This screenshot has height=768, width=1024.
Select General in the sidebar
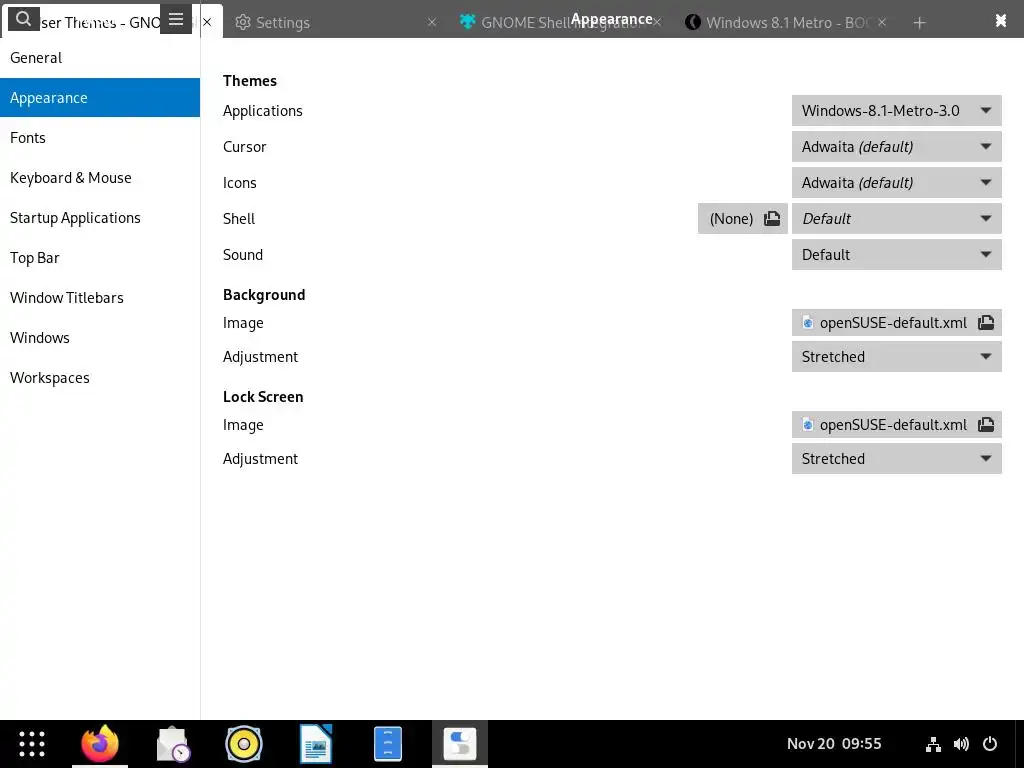pos(100,57)
